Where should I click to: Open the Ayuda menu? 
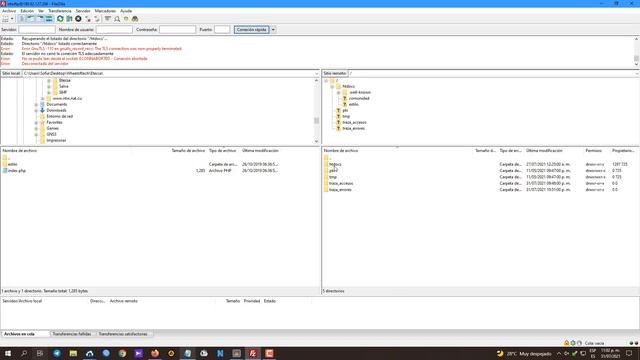126,11
